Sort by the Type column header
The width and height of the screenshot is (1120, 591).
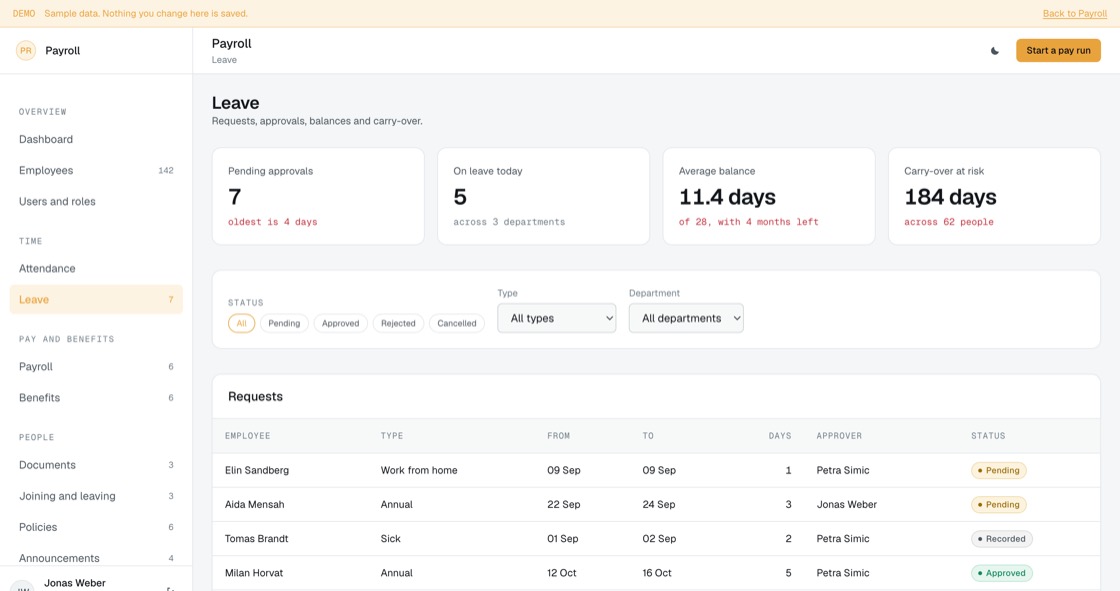click(391, 435)
